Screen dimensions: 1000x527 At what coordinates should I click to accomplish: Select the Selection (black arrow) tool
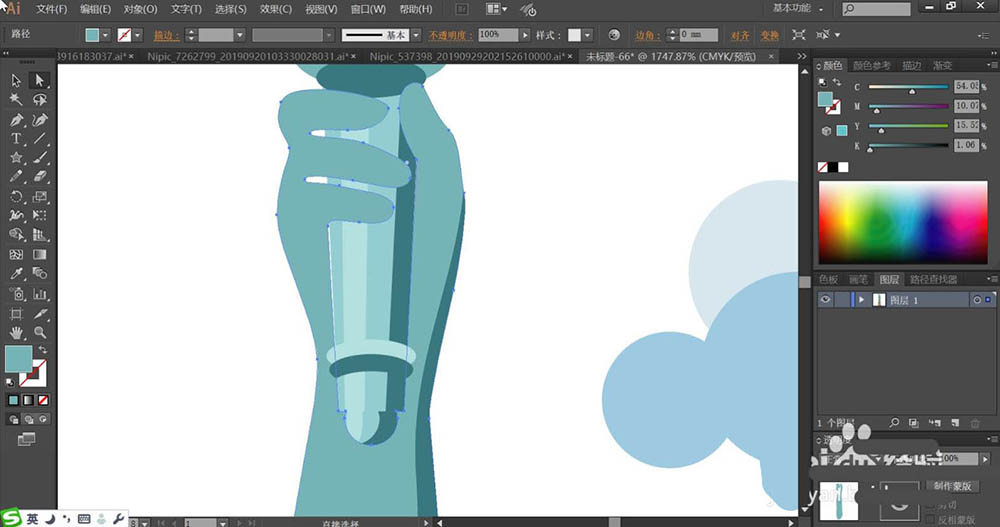17,80
